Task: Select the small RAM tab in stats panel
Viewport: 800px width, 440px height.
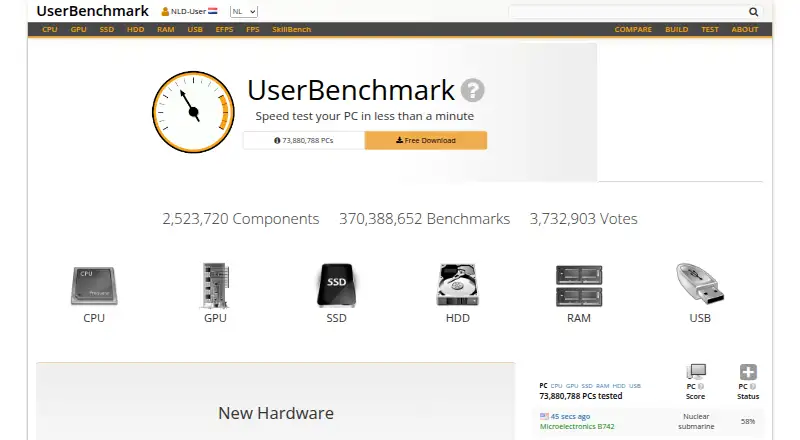Action: (x=603, y=385)
